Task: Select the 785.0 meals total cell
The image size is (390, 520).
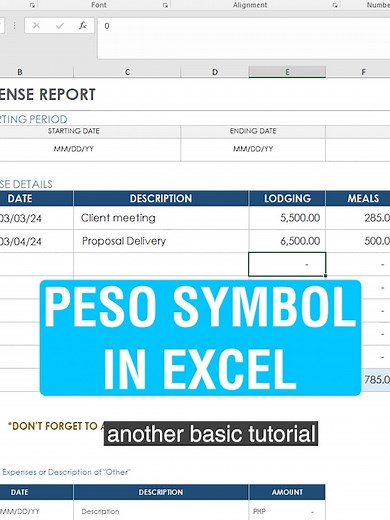Action: point(376,380)
